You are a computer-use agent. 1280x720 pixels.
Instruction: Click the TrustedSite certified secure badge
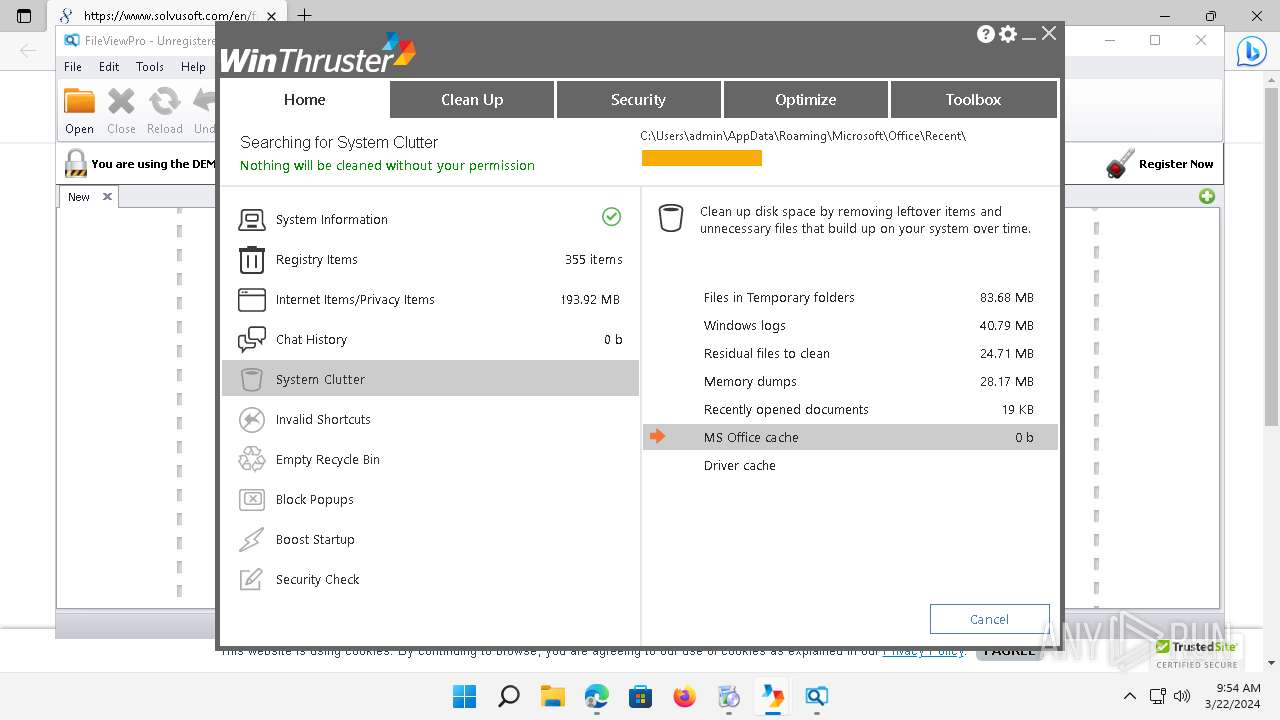1197,654
